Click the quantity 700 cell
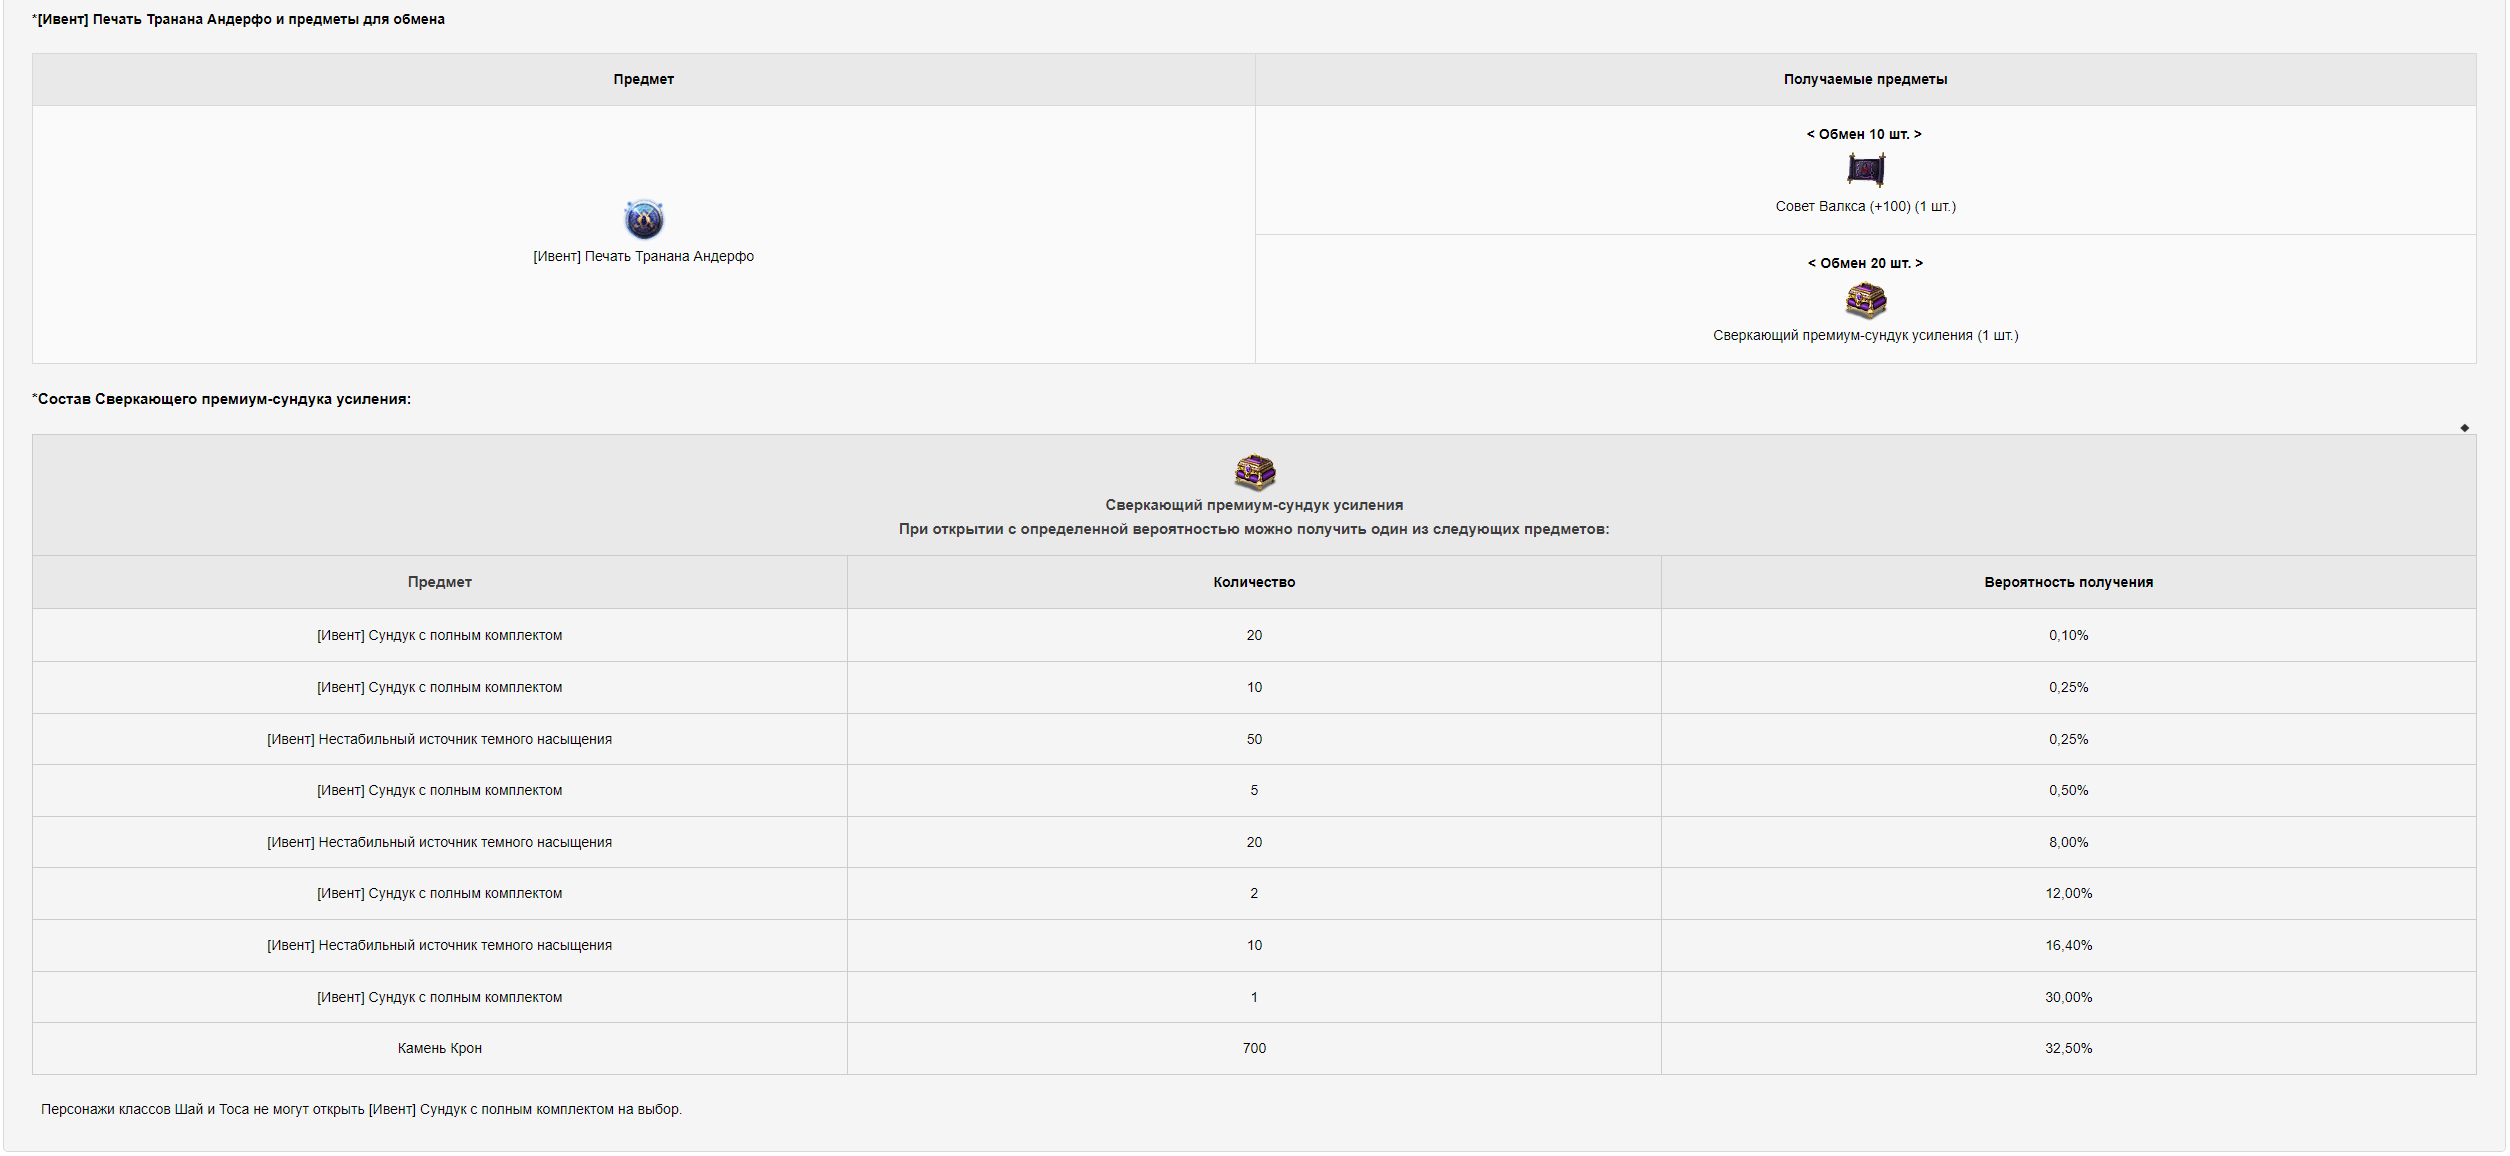The width and height of the screenshot is (2510, 1156). point(1254,1049)
